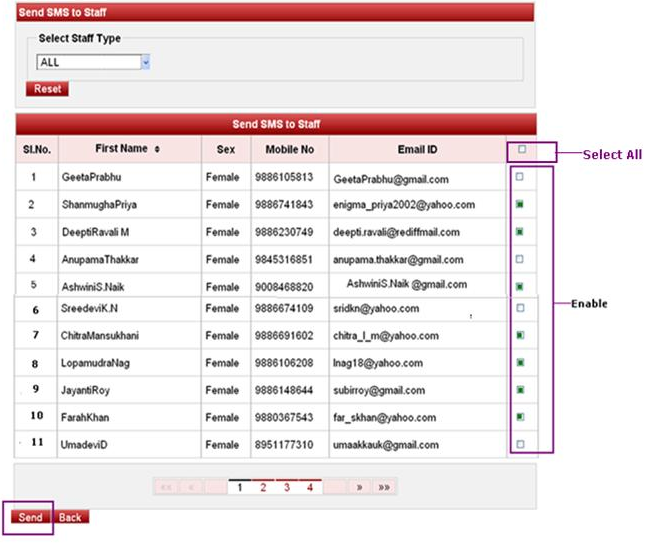Click the first page double-left arrow
The height and width of the screenshot is (544, 650).
coord(166,487)
